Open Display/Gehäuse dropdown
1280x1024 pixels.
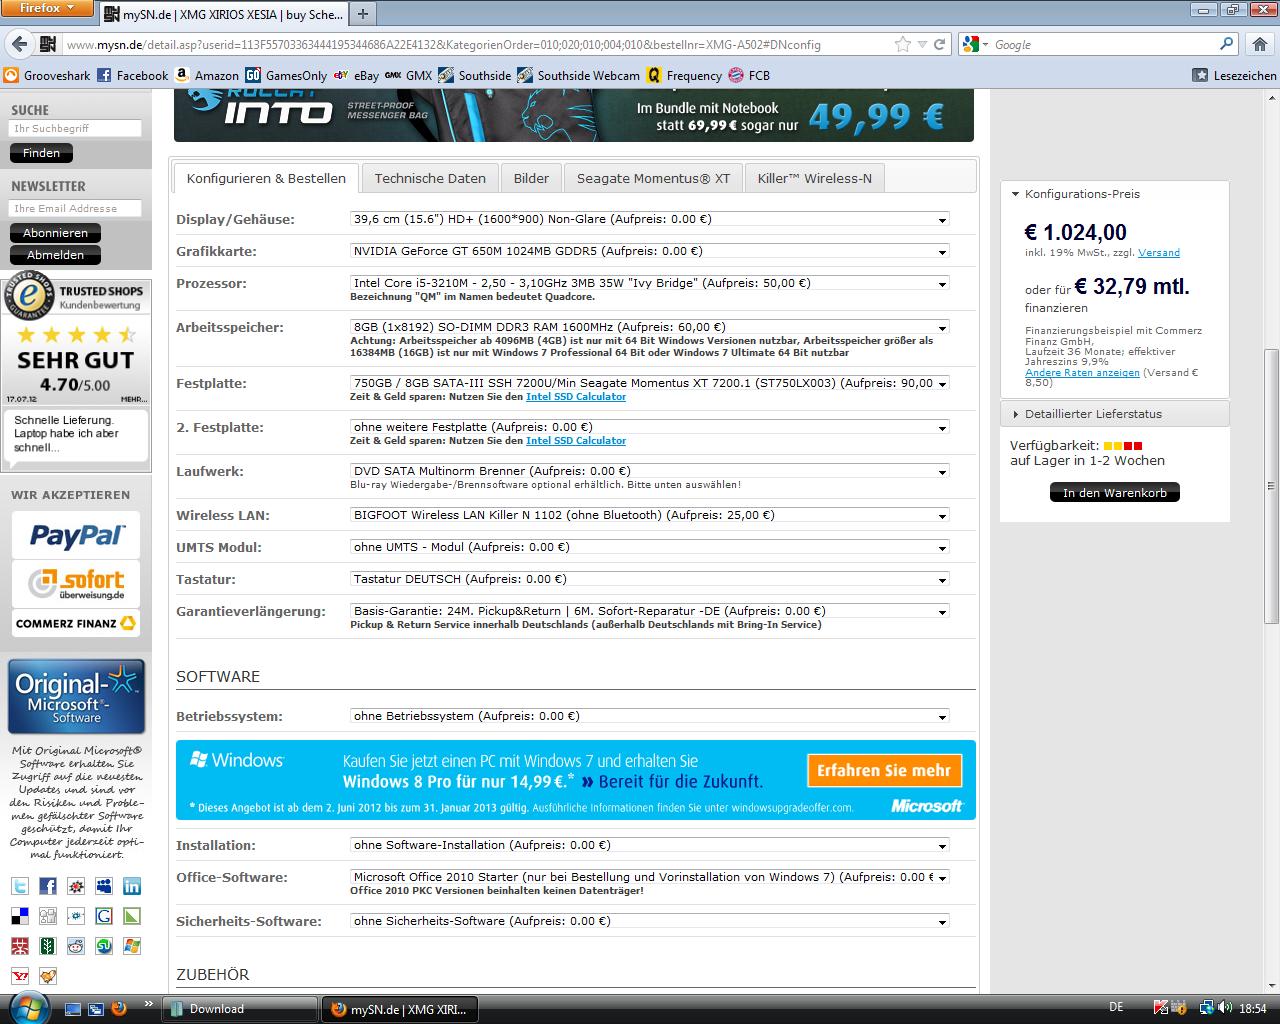[650, 219]
